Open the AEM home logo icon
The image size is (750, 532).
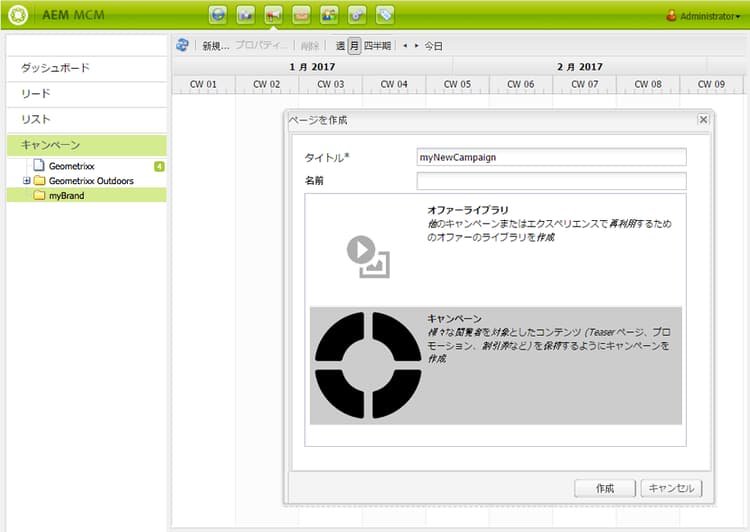pos(18,15)
